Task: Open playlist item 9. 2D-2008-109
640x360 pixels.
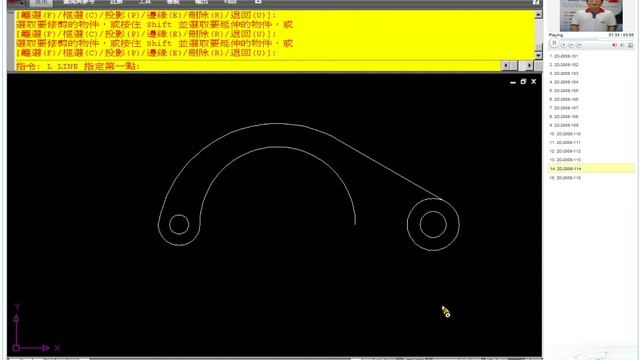Action: point(564,125)
